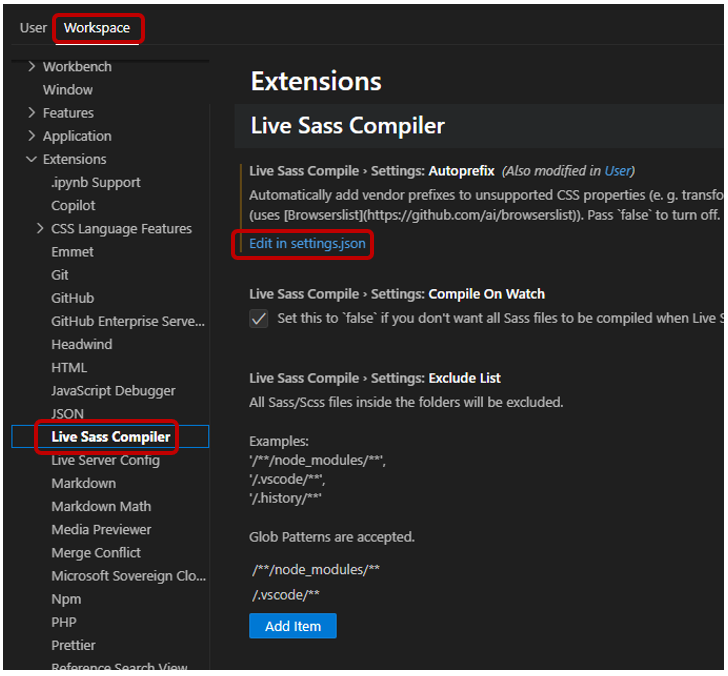728x676 pixels.
Task: Click the Autoprefix setting title
Action: tap(372, 171)
